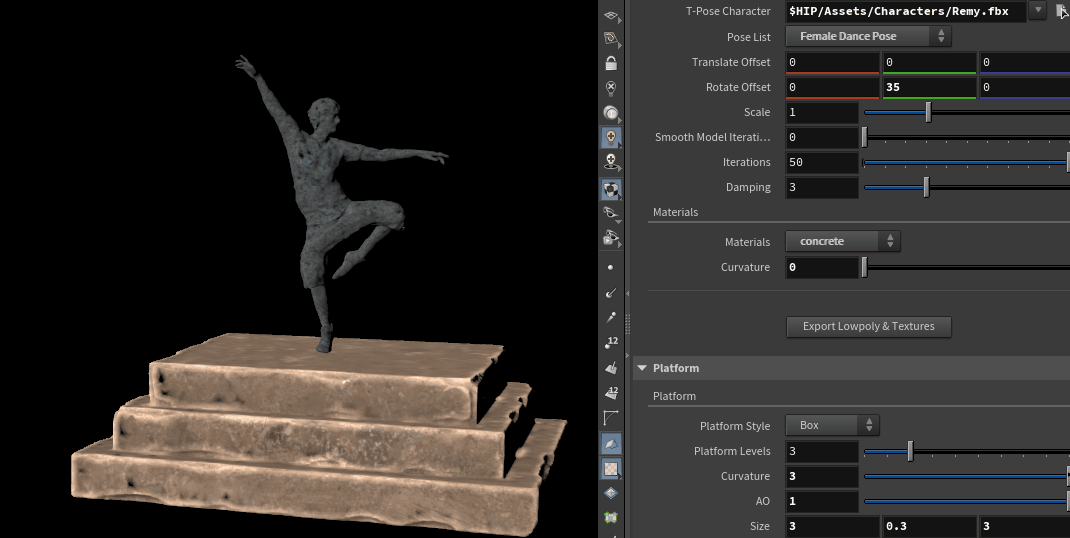This screenshot has height=538, width=1070.
Task: Click the primitive hulls curve icon
Action: click(x=611, y=417)
